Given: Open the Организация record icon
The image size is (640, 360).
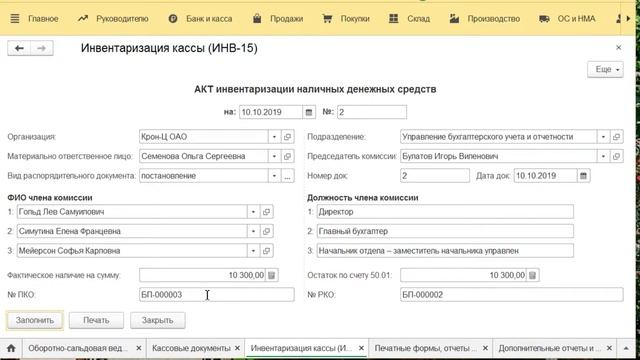Looking at the screenshot, I should coord(288,137).
